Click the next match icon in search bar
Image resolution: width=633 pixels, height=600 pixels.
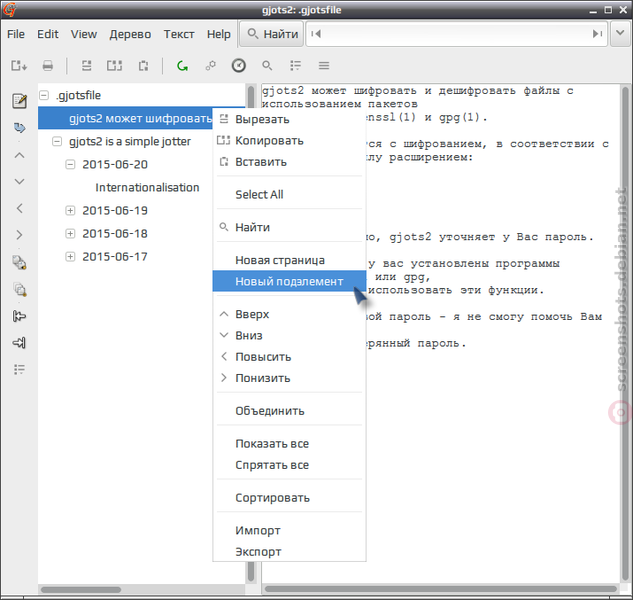(x=597, y=34)
